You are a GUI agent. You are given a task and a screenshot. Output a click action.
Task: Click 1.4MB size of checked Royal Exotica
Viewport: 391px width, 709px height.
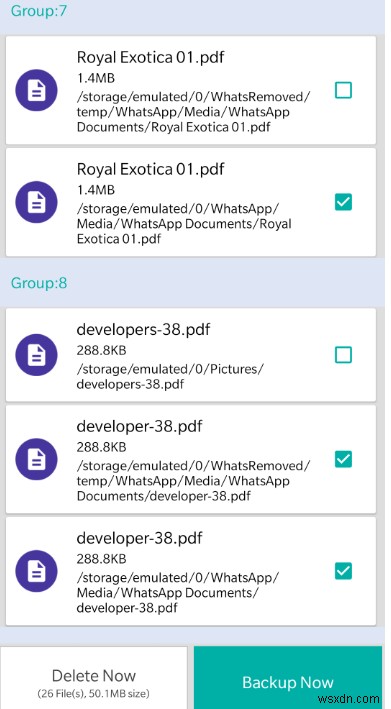95,190
